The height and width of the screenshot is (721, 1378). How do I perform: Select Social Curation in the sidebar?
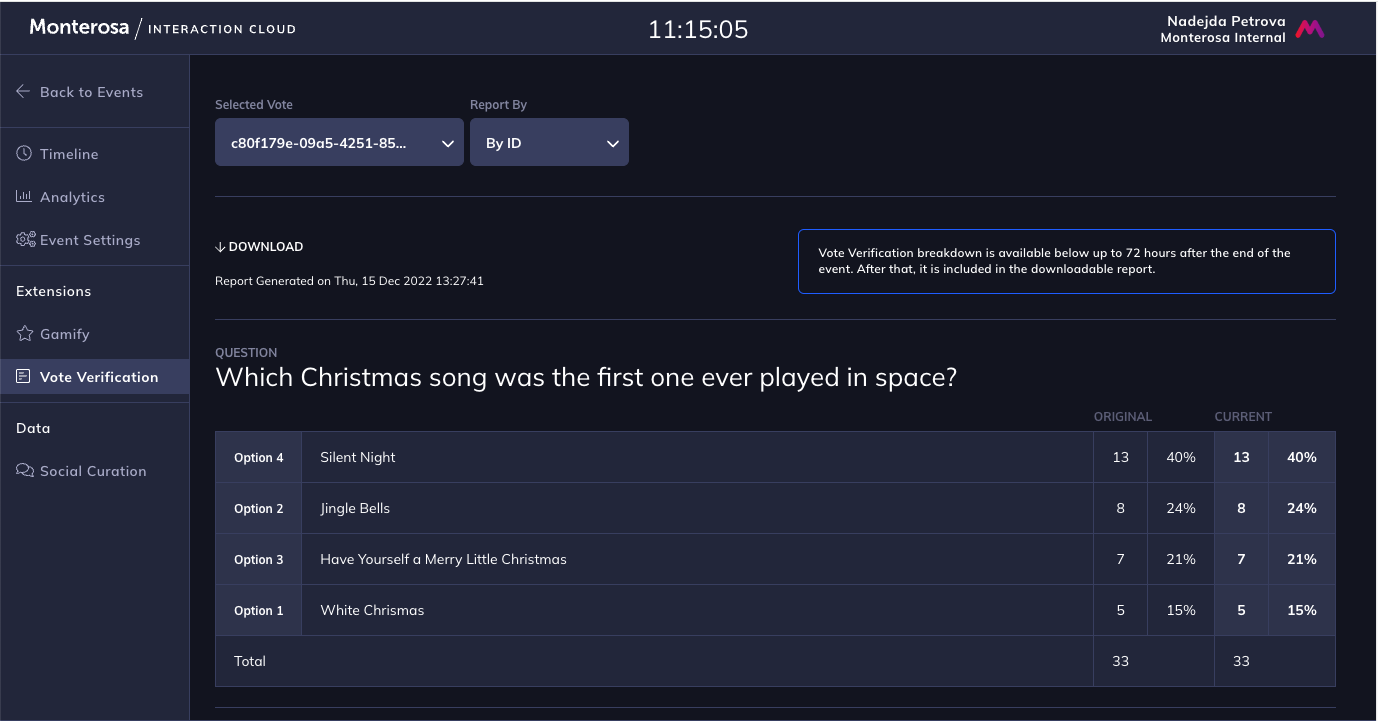point(93,471)
